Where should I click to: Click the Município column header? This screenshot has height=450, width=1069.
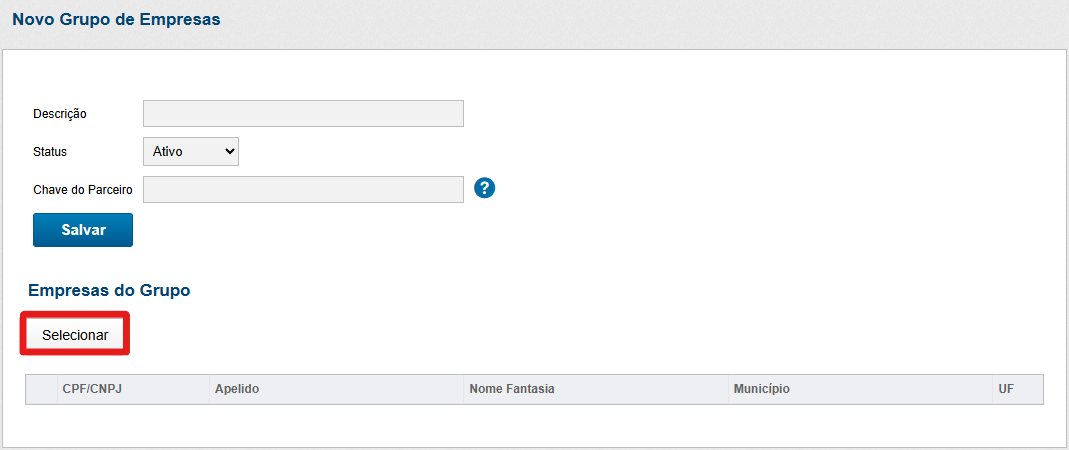761,389
